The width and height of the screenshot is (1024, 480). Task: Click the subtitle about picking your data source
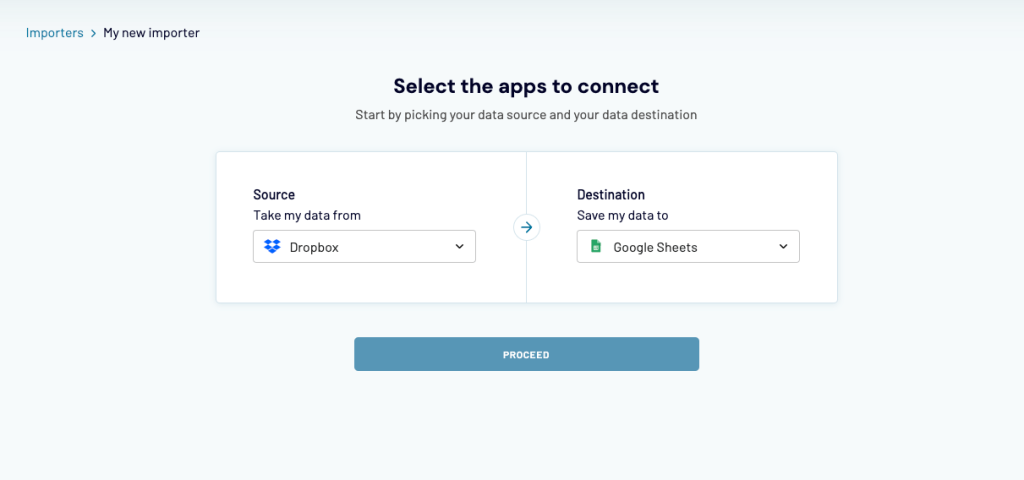(526, 115)
